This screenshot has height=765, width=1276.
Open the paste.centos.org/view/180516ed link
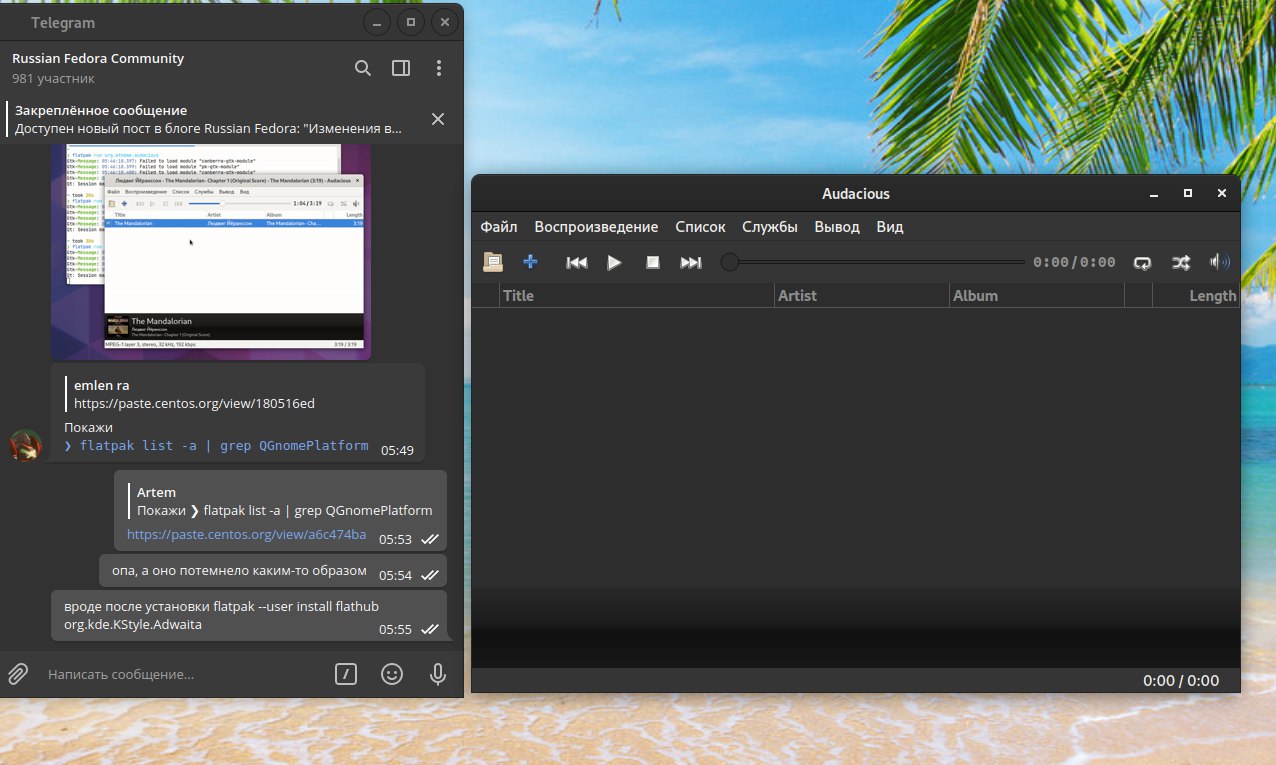point(194,403)
